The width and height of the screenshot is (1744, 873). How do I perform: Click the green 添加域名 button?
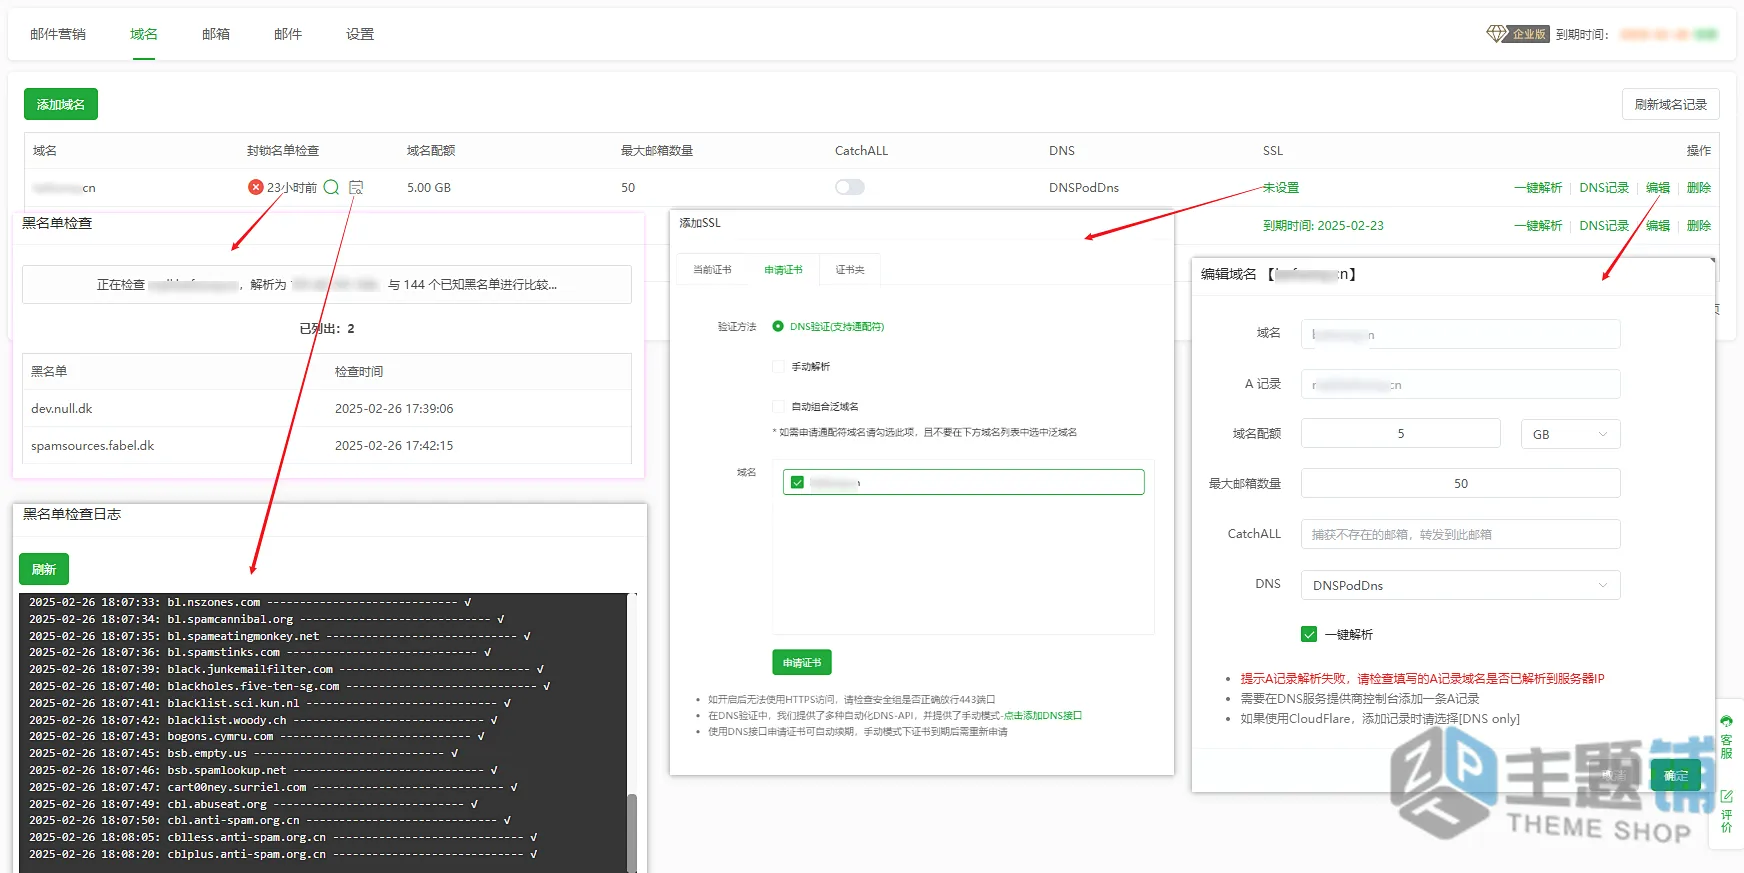coord(61,104)
